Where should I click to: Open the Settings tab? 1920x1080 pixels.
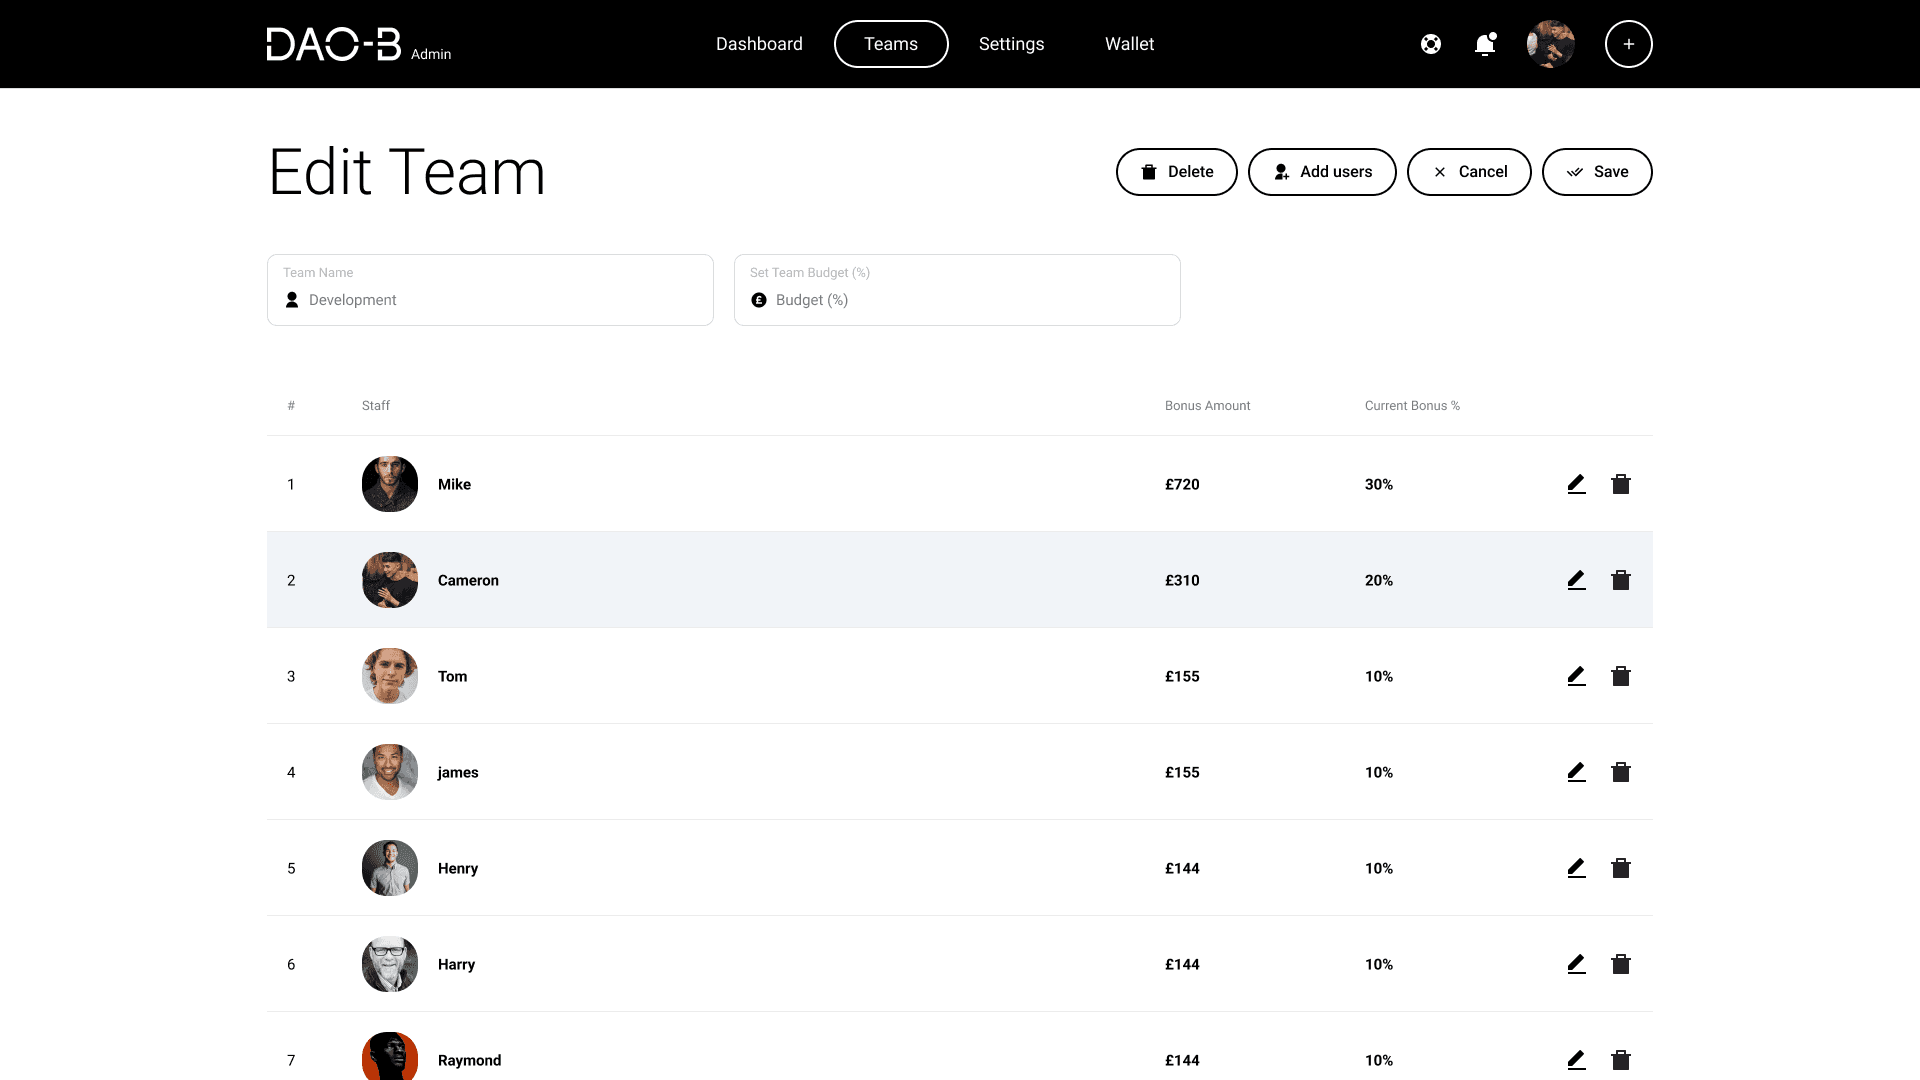coord(1011,44)
